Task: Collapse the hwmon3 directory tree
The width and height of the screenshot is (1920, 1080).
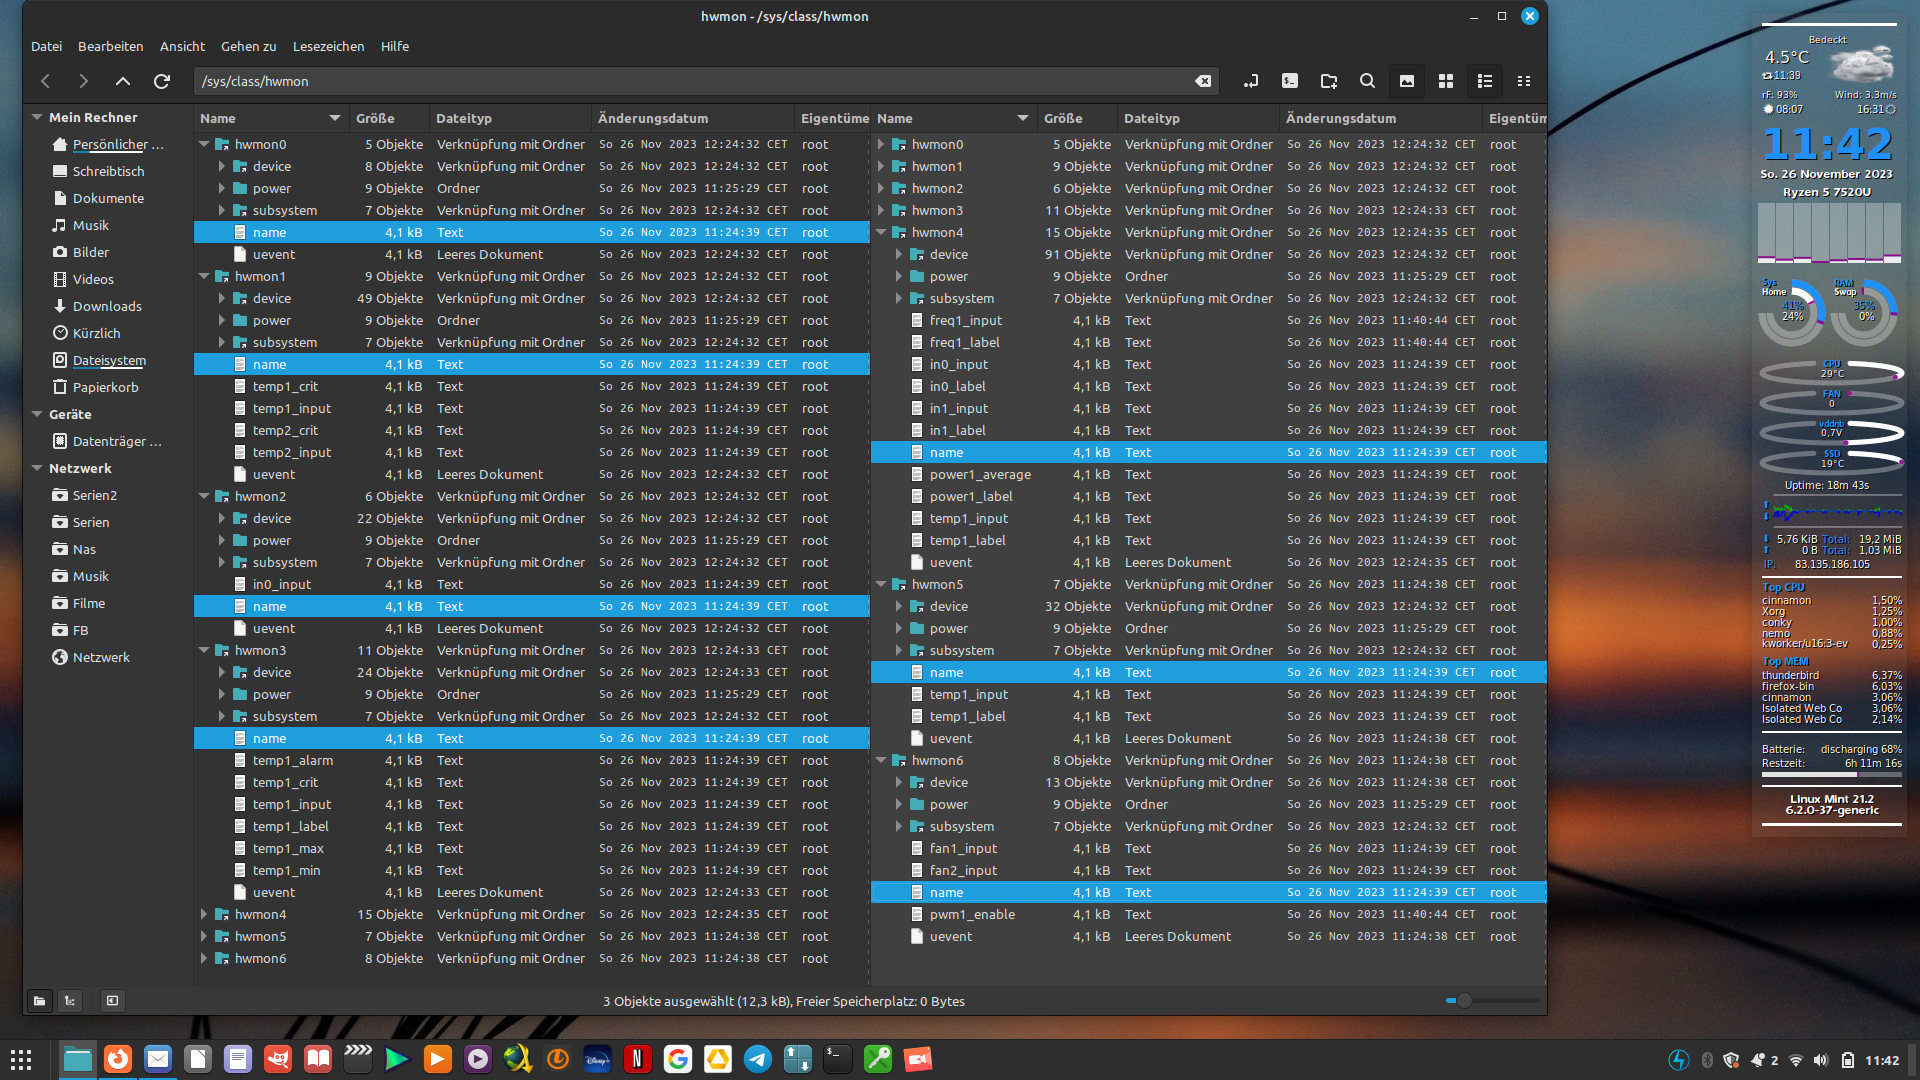Action: click(204, 649)
